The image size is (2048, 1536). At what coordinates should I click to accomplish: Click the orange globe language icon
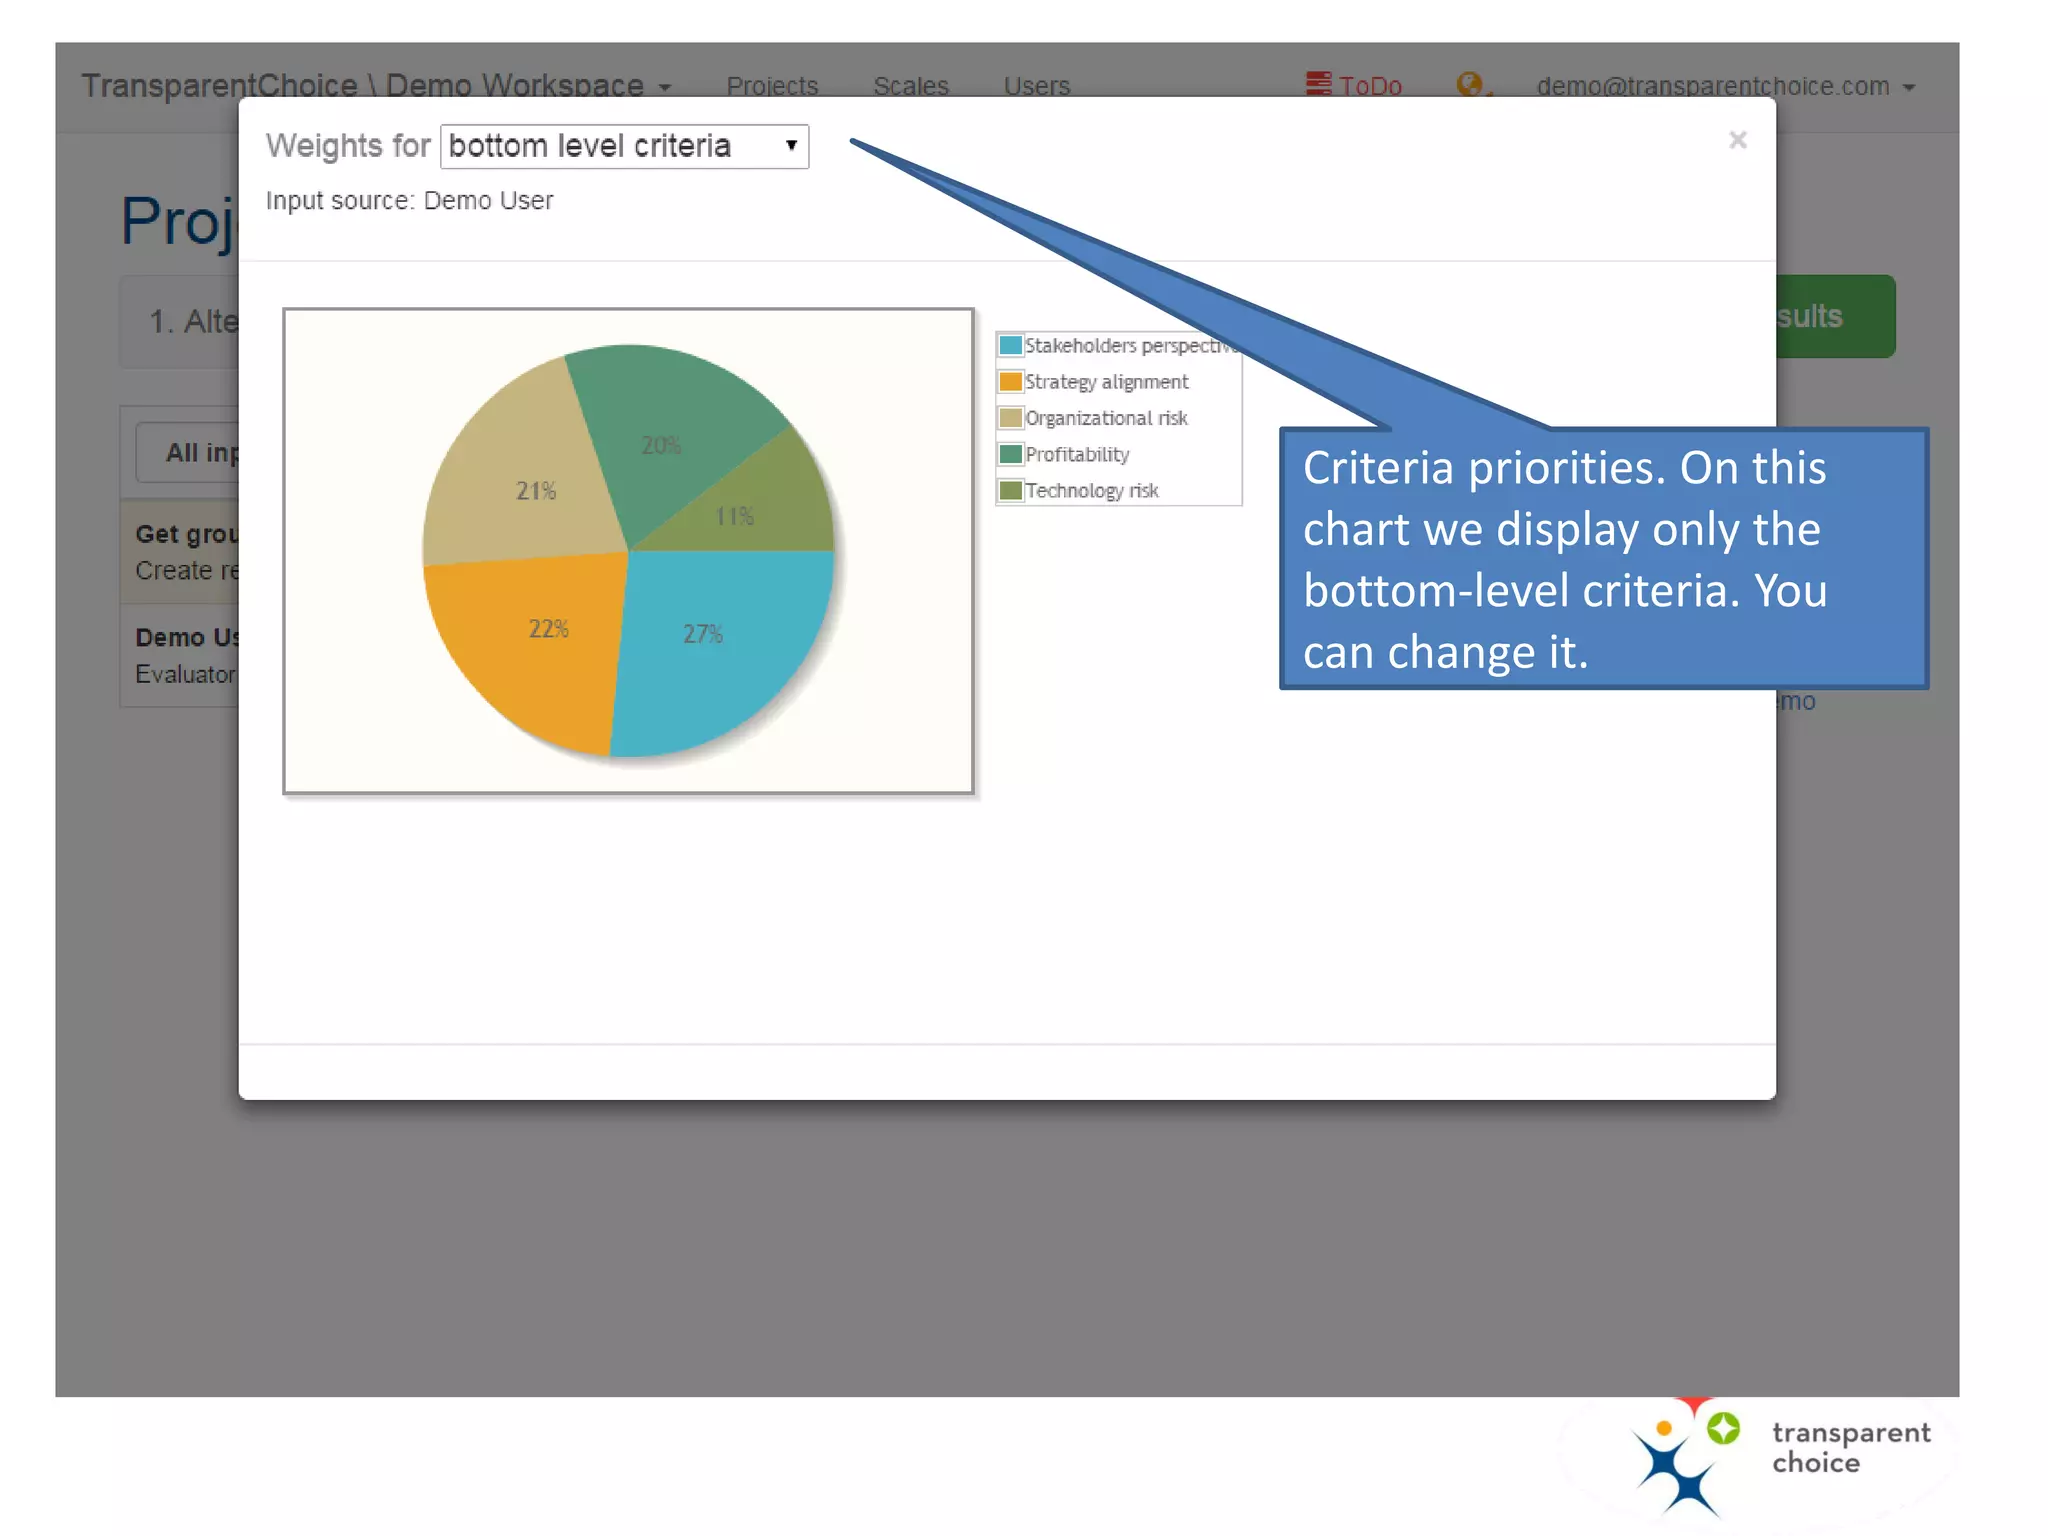point(1469,84)
